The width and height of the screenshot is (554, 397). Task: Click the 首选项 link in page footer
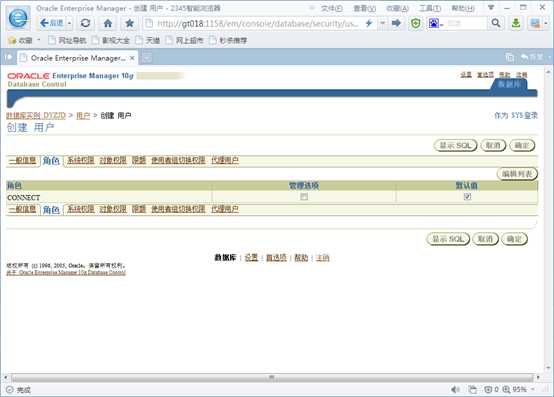(x=276, y=258)
